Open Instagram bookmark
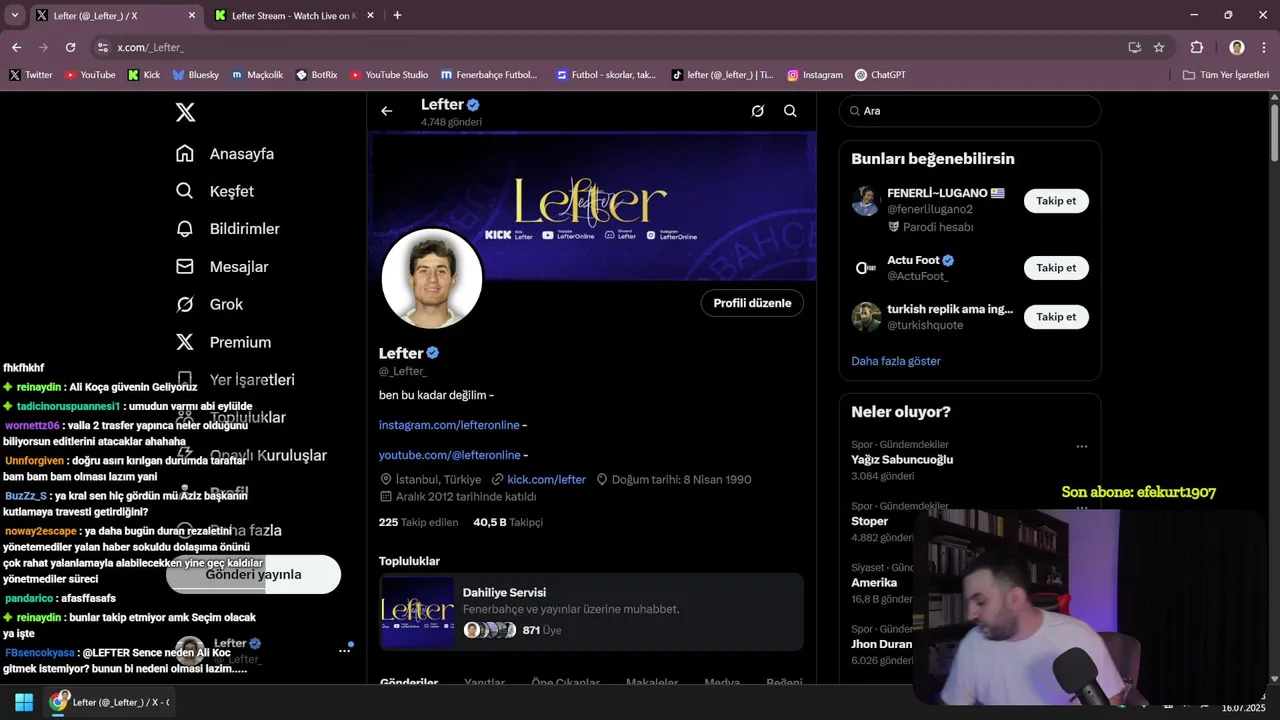The width and height of the screenshot is (1280, 720). coord(815,75)
